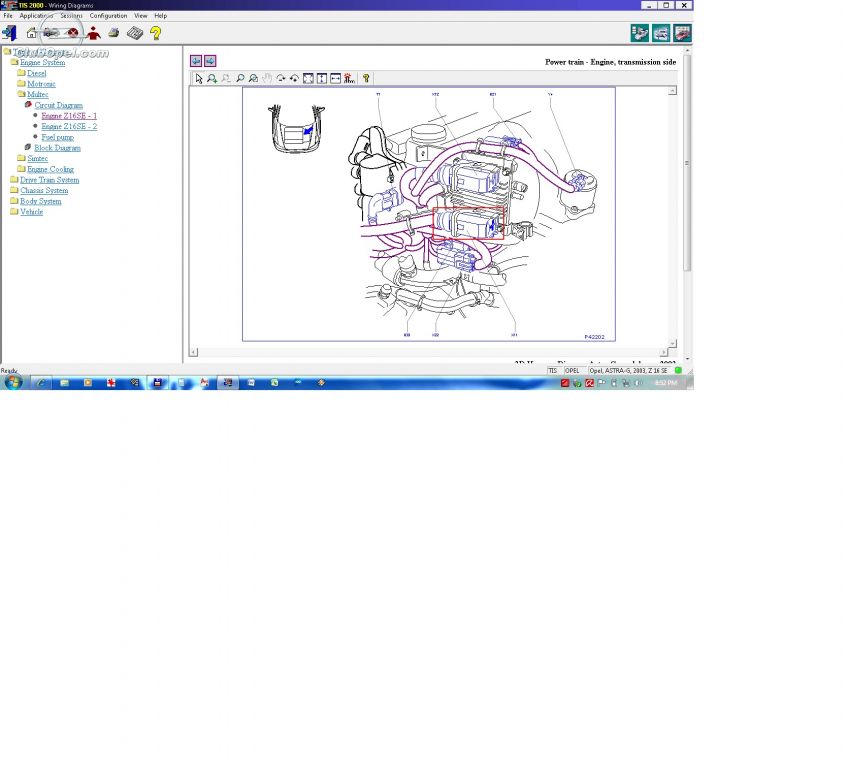Open the yellow key legend icon
Image resolution: width=847 pixels, height=768 pixels.
point(366,79)
